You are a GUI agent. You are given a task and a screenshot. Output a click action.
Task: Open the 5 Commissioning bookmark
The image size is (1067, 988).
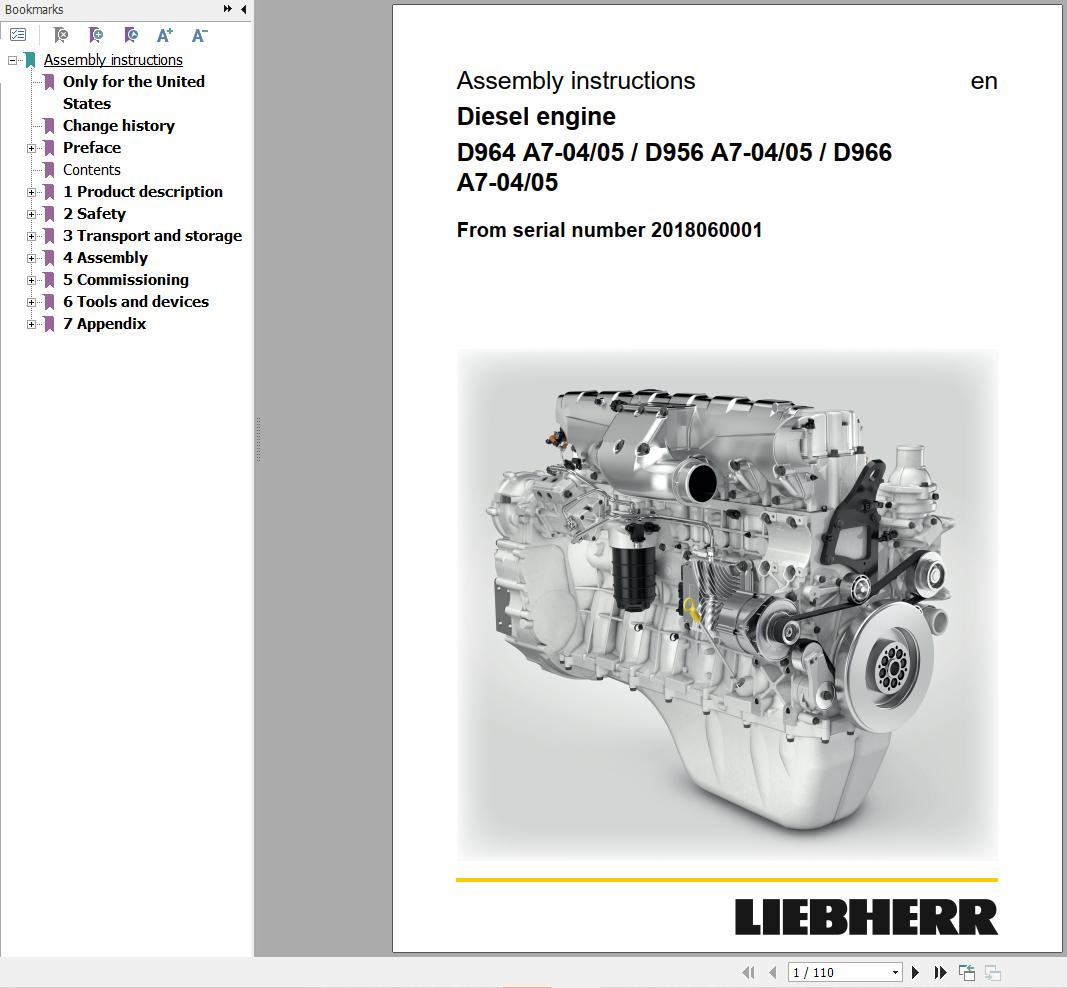pyautogui.click(x=126, y=280)
